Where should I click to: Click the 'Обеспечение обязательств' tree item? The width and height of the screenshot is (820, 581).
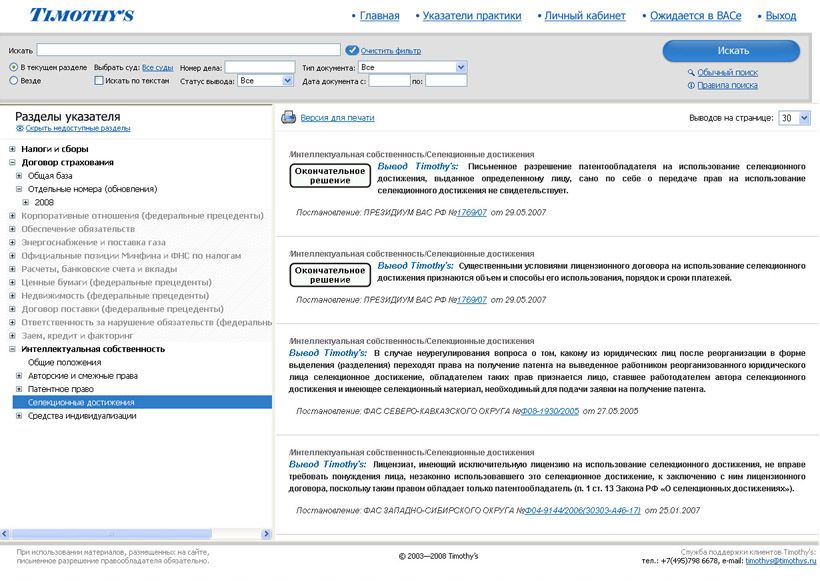coord(78,229)
